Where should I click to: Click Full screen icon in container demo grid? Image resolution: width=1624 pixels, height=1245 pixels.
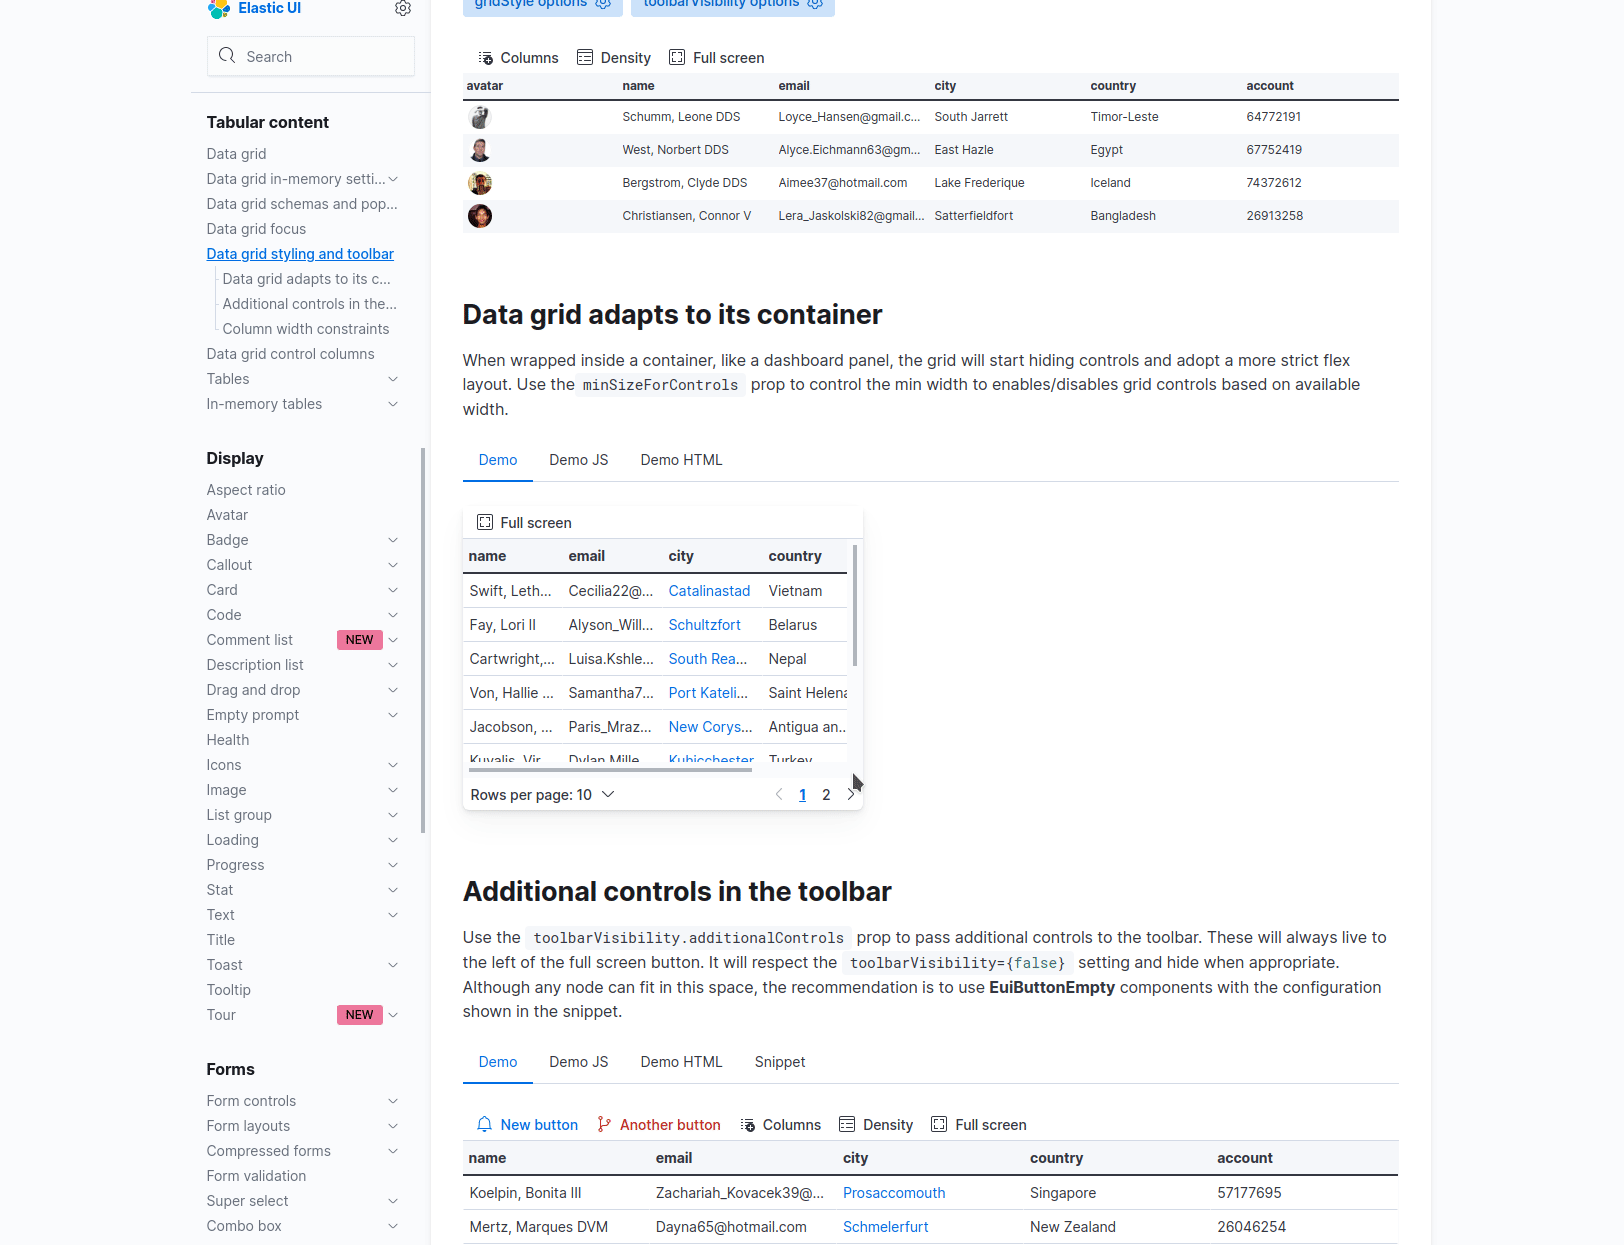[x=485, y=523]
